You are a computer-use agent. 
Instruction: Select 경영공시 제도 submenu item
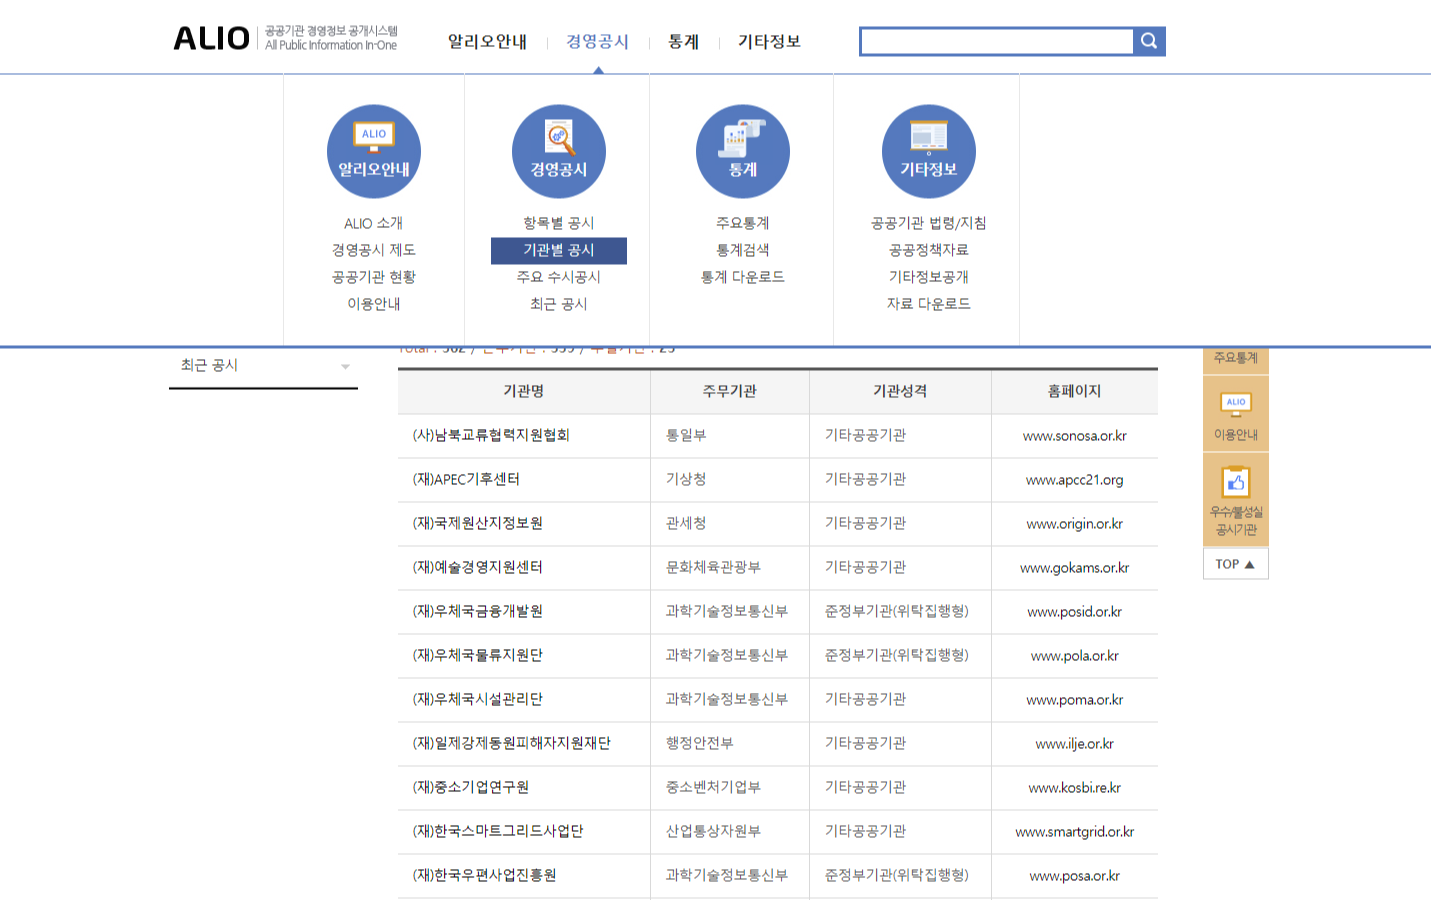[x=374, y=250]
